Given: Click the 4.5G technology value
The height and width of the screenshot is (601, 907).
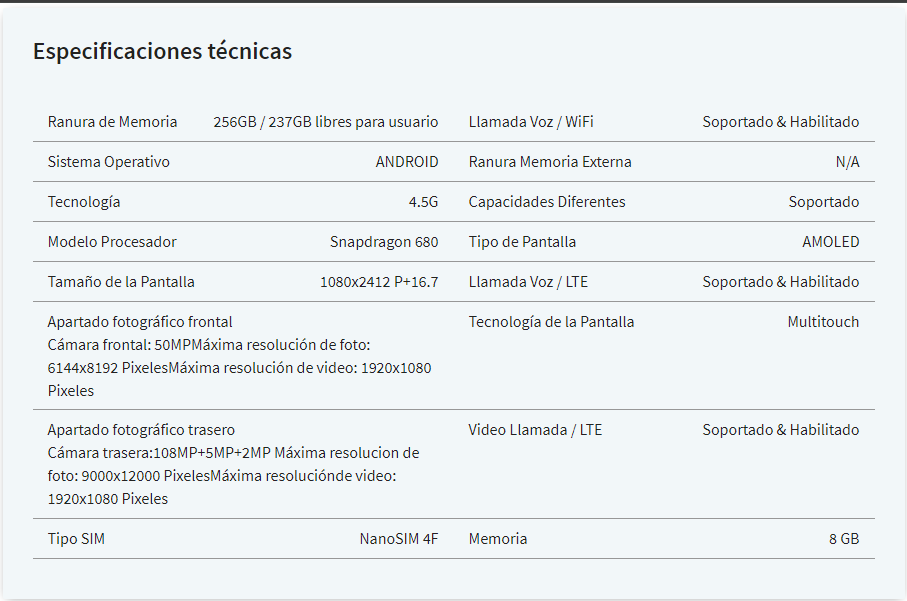Looking at the screenshot, I should coord(423,202).
